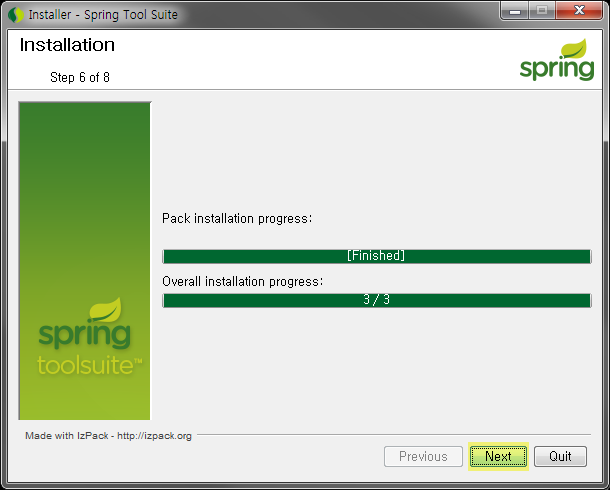
Task: Click the 'Made with IzPack - http://izpack.org' text
Action: (x=109, y=436)
